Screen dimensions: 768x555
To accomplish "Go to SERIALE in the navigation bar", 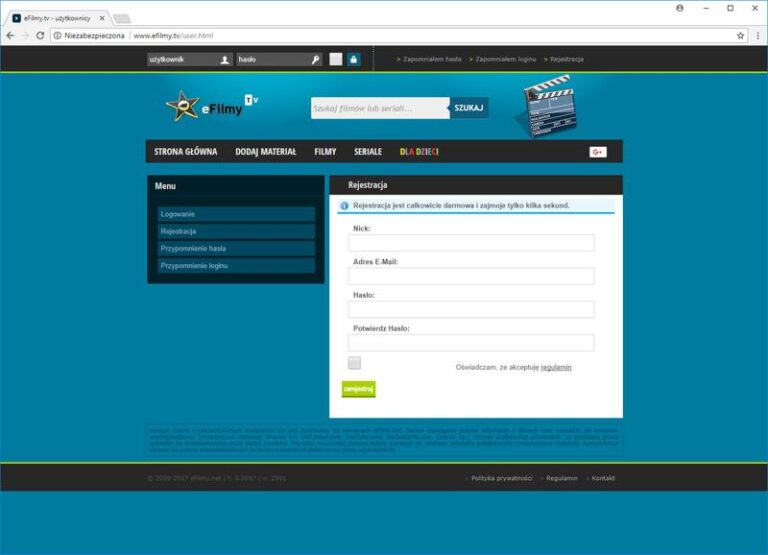I will coord(367,152).
